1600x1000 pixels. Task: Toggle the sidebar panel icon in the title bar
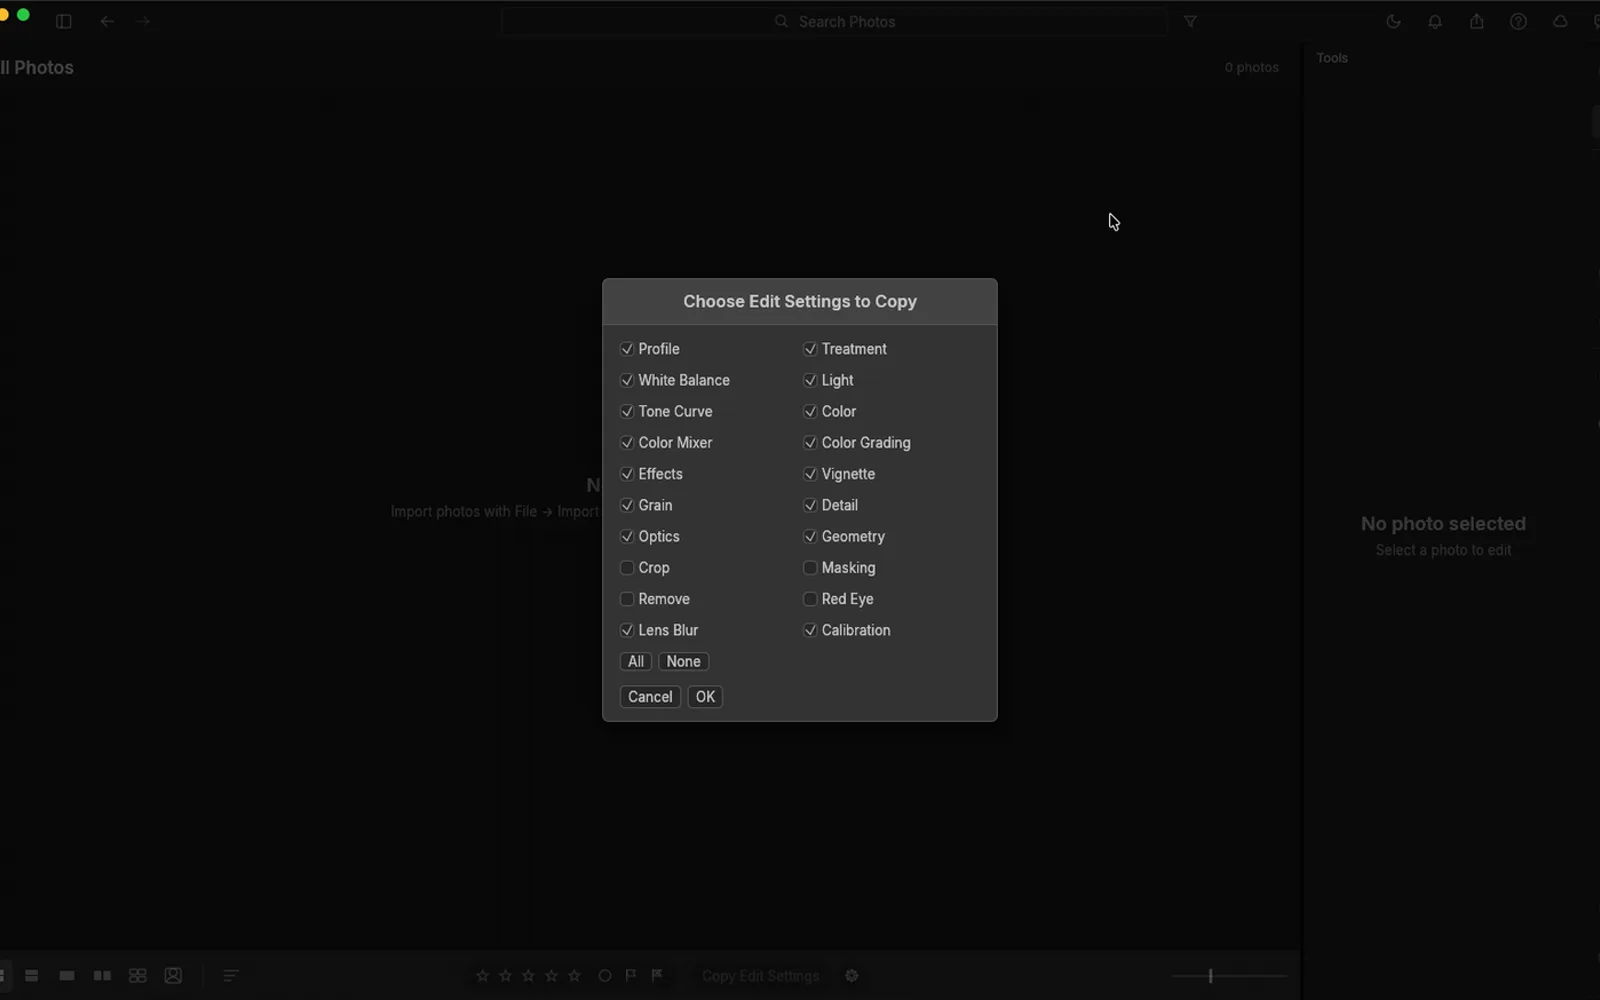click(64, 21)
